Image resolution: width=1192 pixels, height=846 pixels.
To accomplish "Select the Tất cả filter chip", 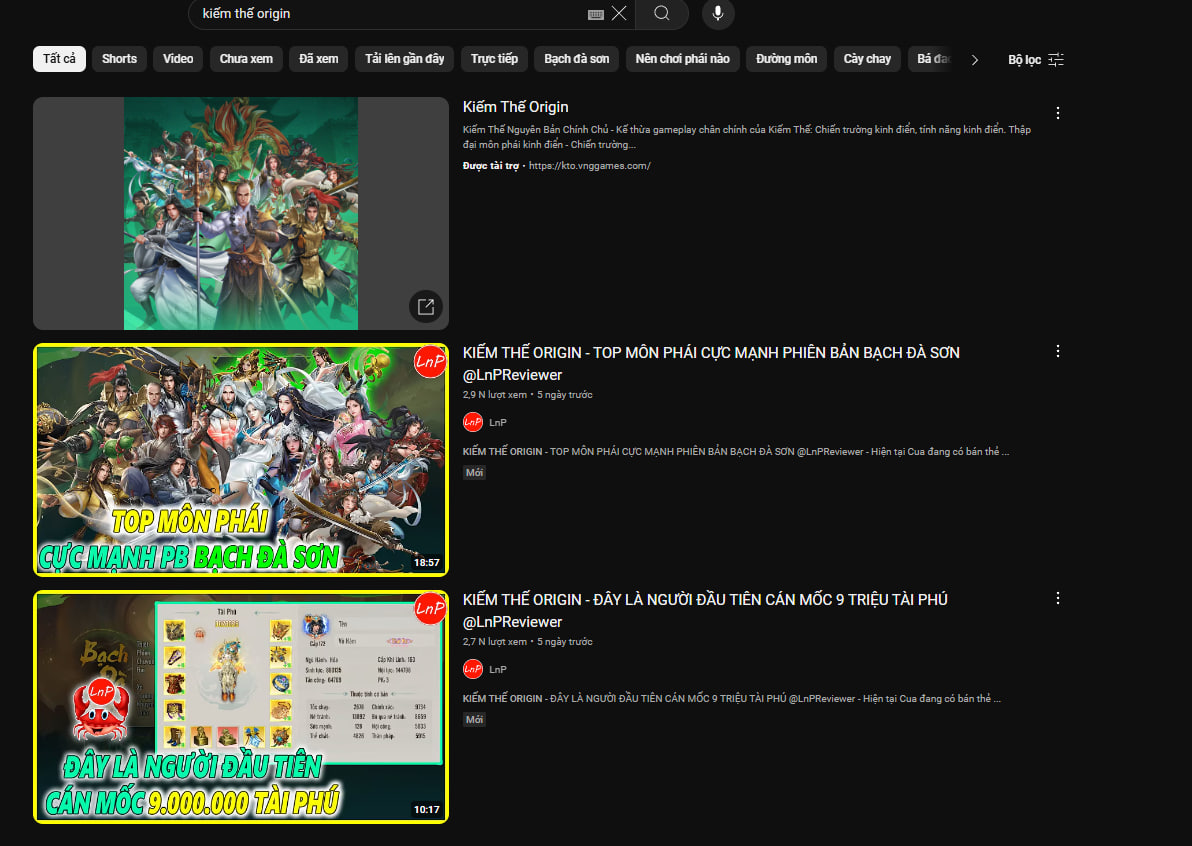I will point(59,59).
